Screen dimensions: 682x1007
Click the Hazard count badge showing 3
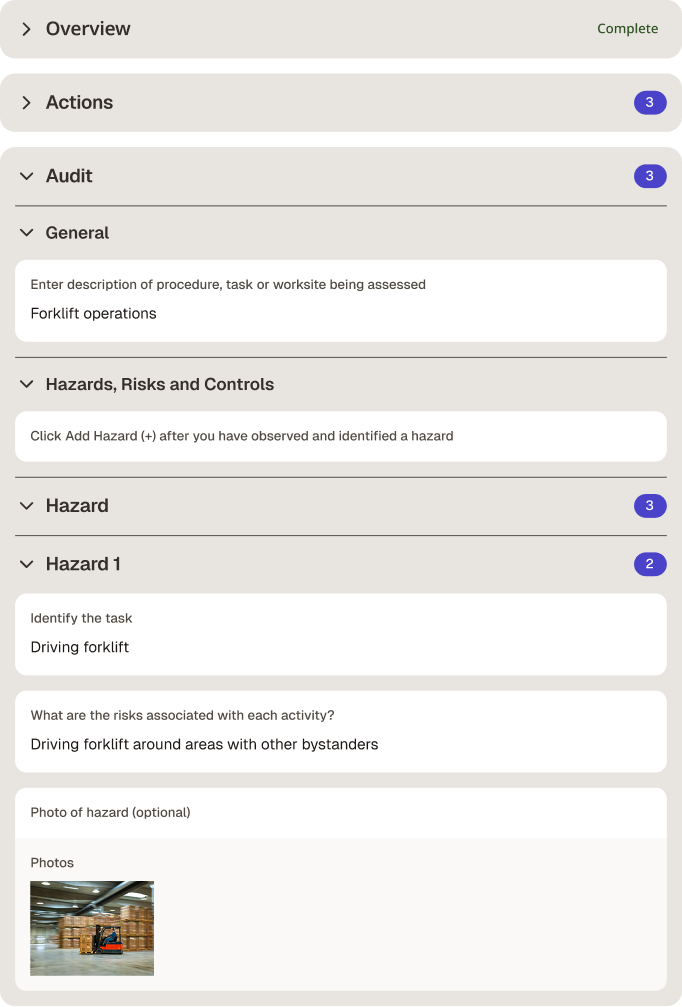tap(650, 506)
